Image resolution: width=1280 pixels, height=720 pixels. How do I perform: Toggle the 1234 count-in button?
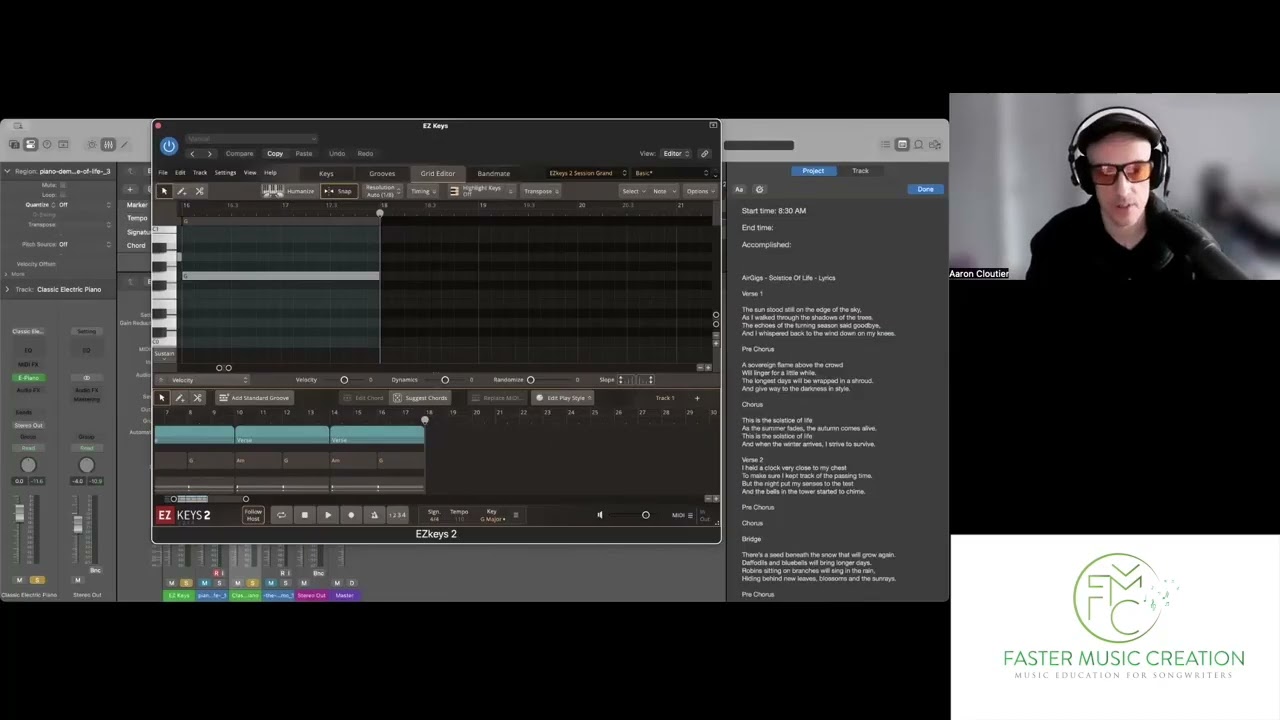point(397,515)
